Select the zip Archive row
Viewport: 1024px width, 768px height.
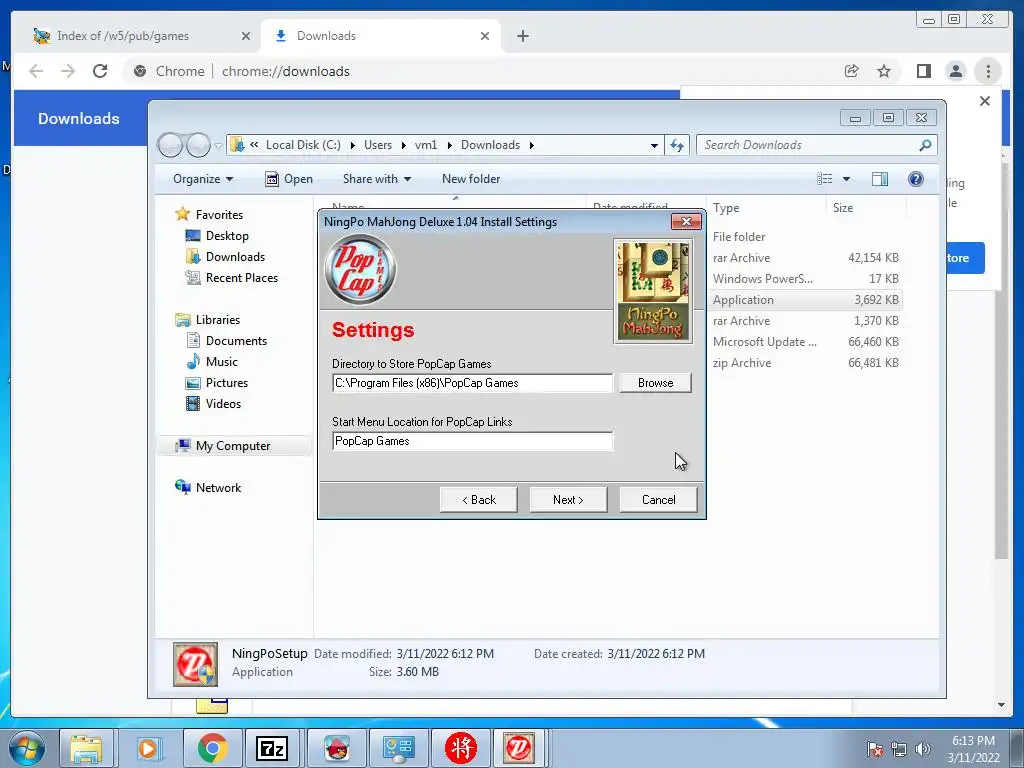[805, 362]
